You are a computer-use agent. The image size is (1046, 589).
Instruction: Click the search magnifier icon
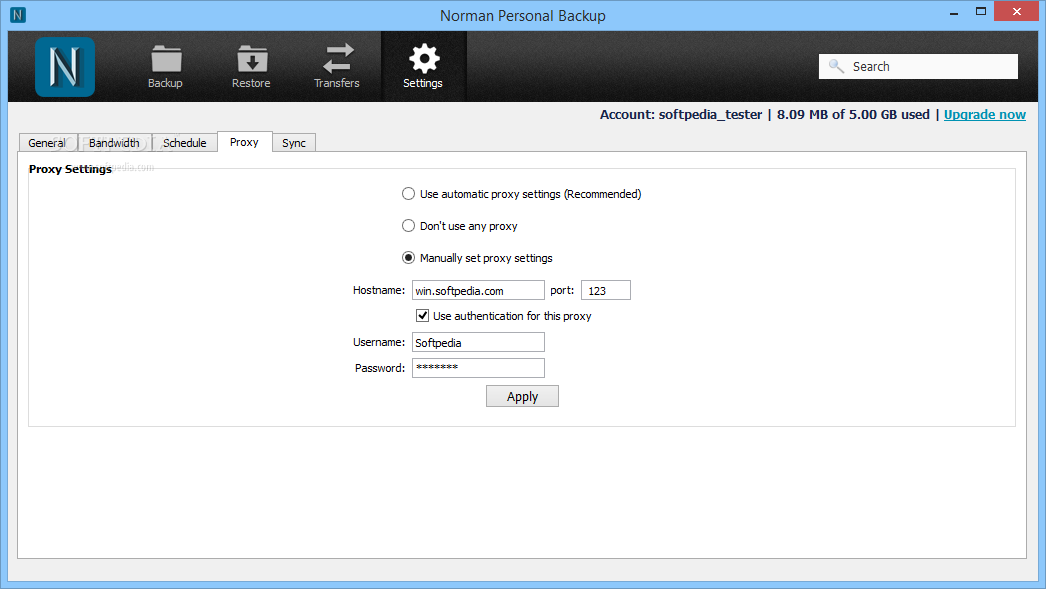click(836, 66)
